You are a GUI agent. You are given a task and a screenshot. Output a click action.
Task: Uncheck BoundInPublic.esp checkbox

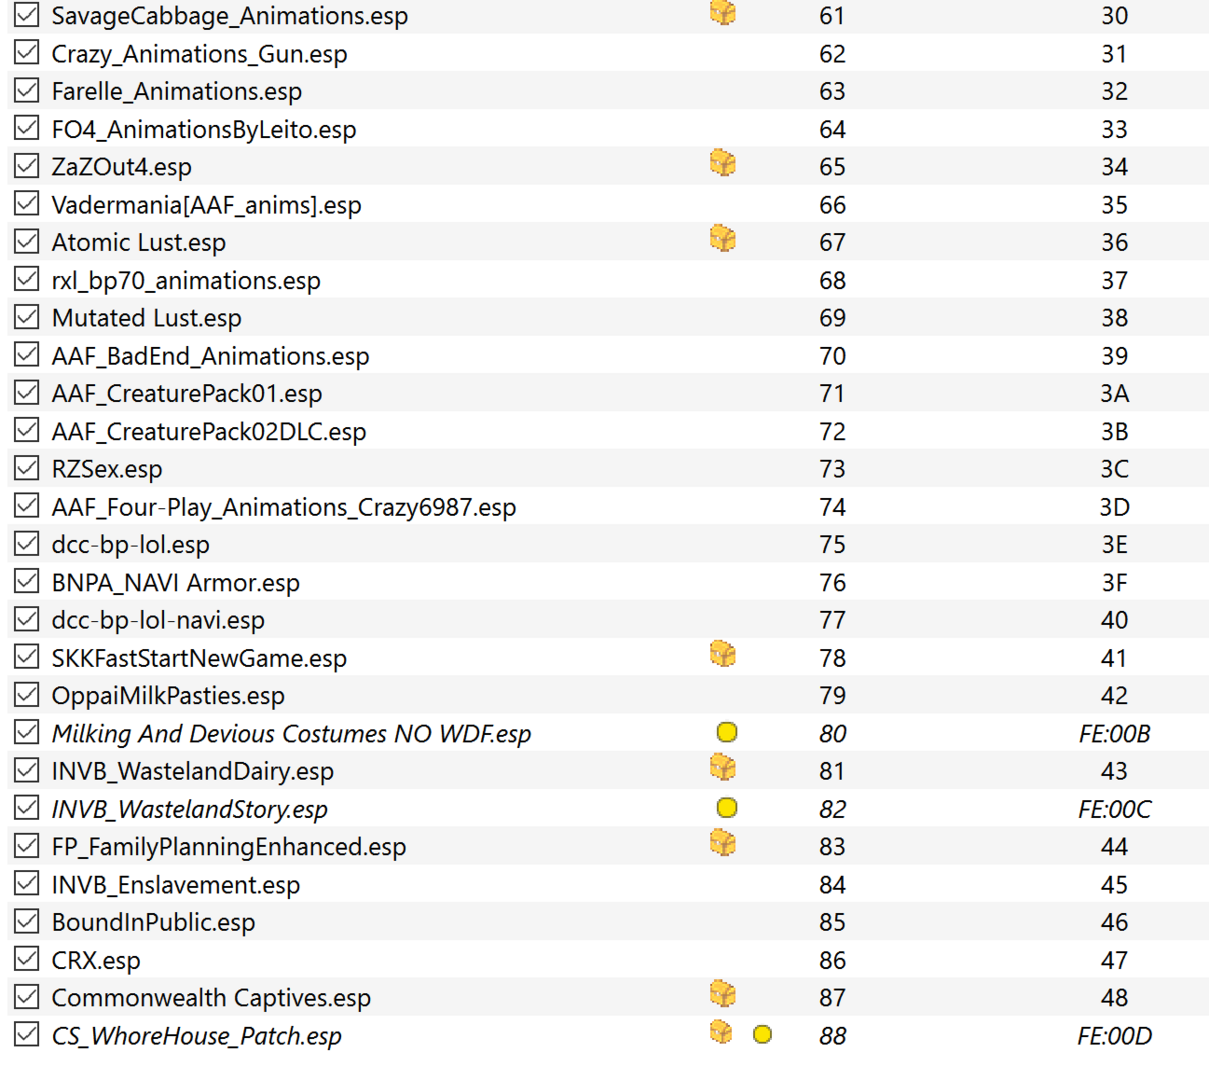(27, 921)
